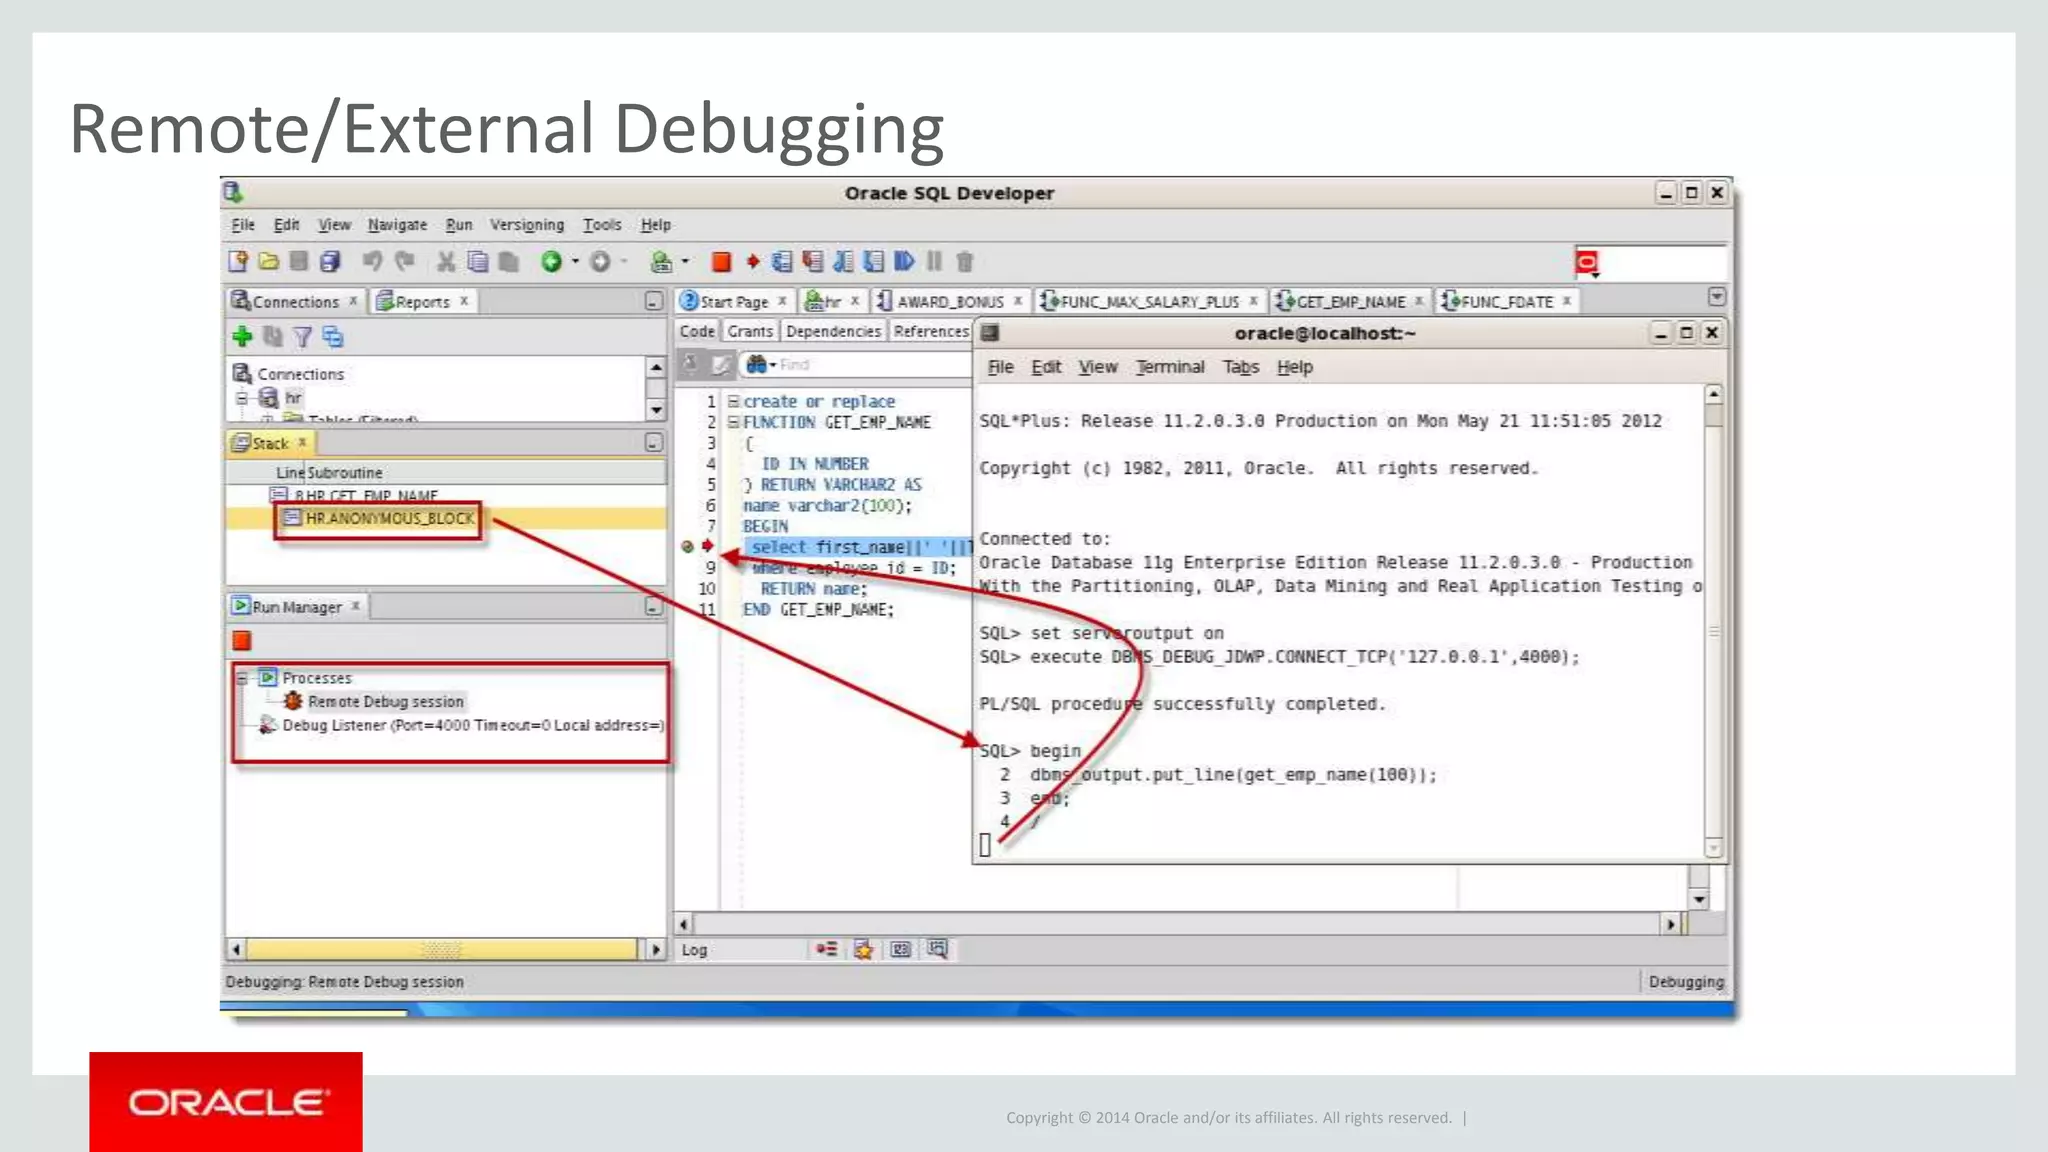Click the SQL Worksheet connection icon
Screen dimensions: 2048x1152
660,262
